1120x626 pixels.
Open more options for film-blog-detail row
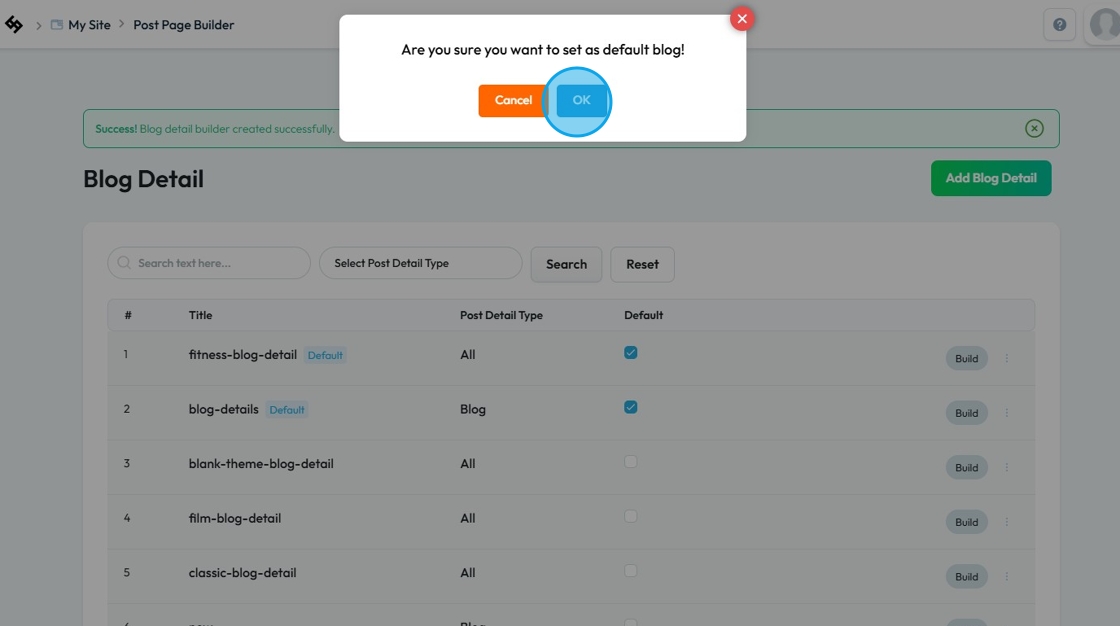(1007, 522)
